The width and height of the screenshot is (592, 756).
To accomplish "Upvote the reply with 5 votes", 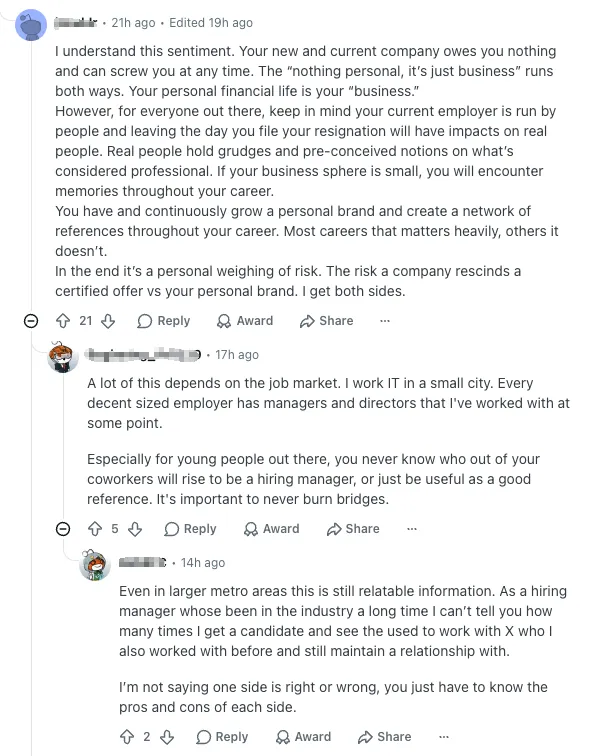I will [x=95, y=529].
